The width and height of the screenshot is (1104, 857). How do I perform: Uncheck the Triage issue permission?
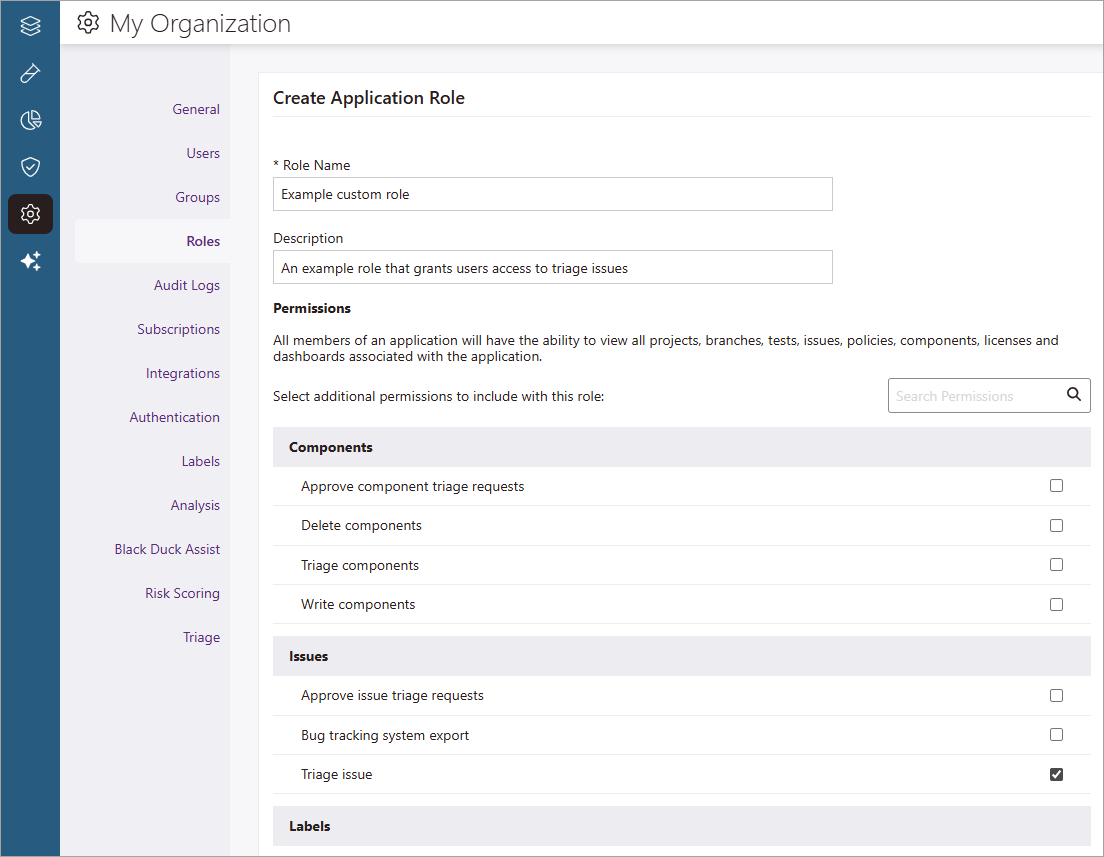(x=1056, y=774)
